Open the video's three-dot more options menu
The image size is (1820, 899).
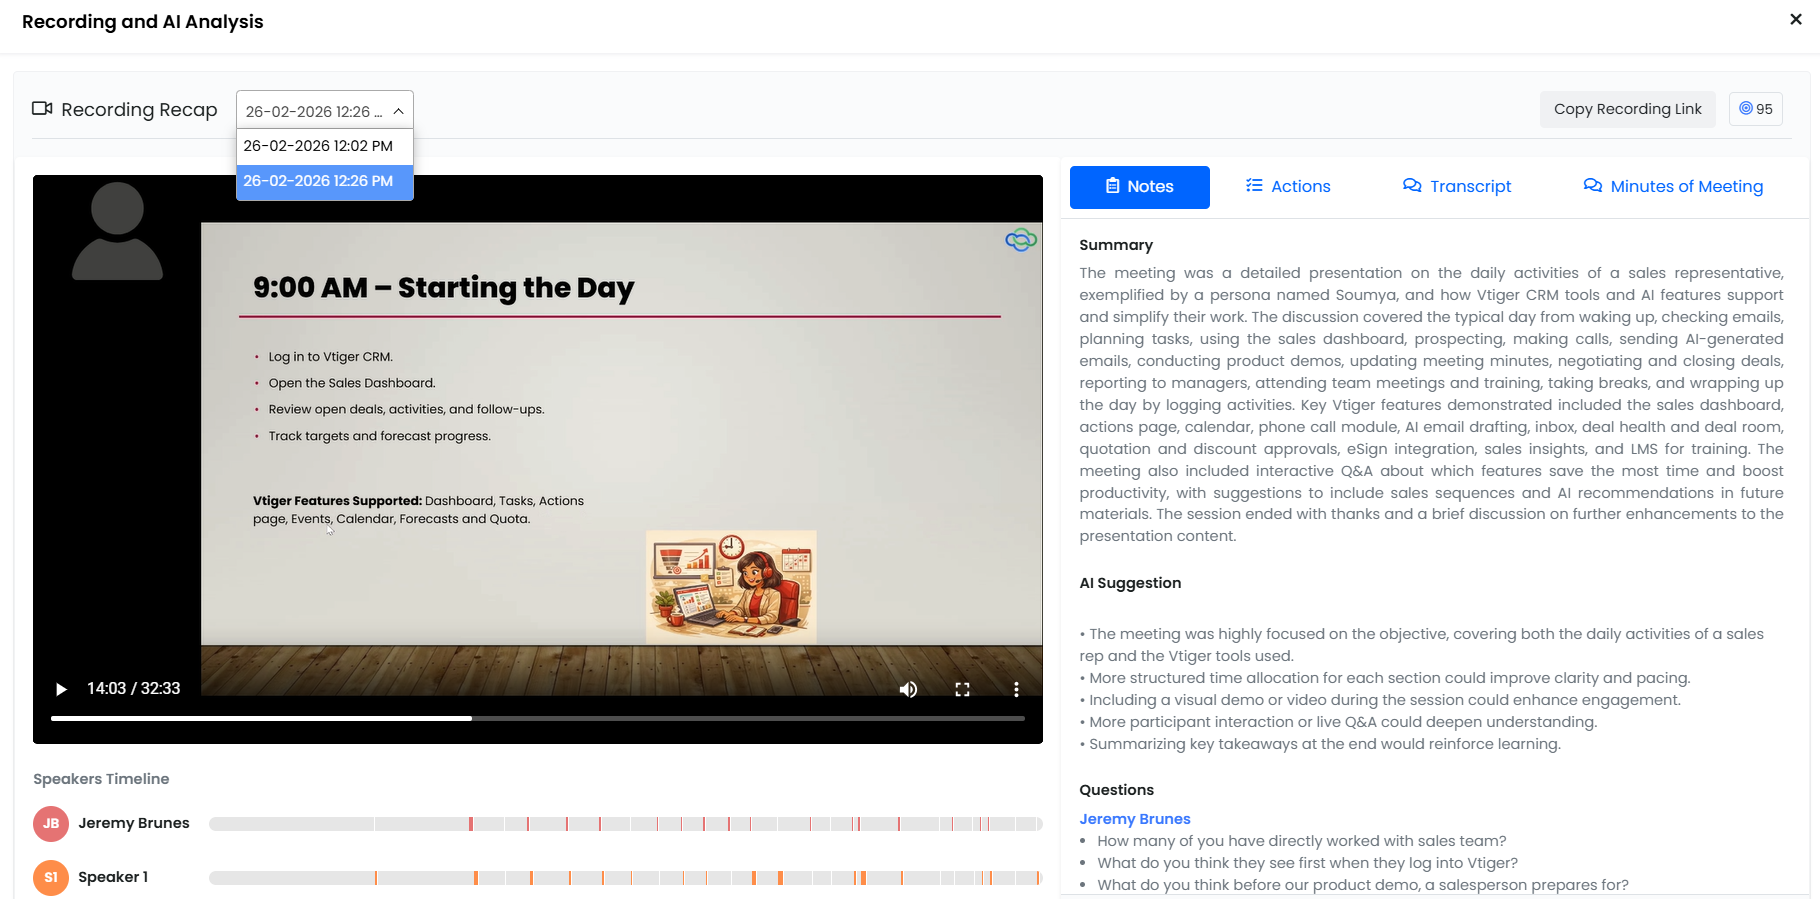(x=1016, y=689)
